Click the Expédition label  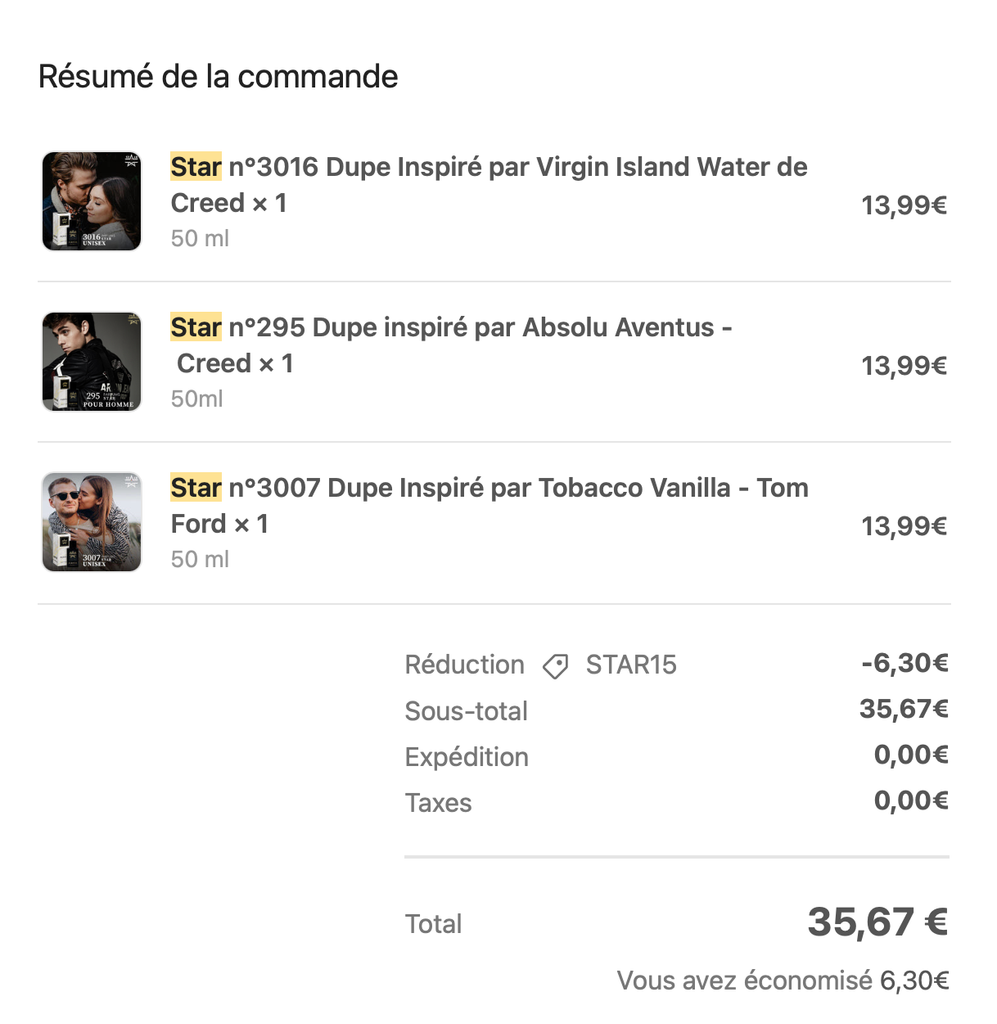click(466, 757)
